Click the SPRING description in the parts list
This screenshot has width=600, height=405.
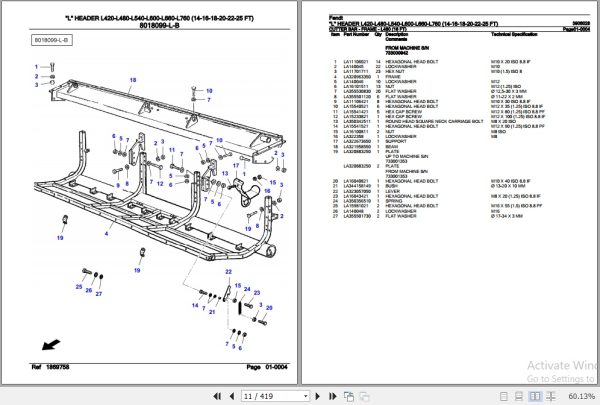[x=394, y=201]
